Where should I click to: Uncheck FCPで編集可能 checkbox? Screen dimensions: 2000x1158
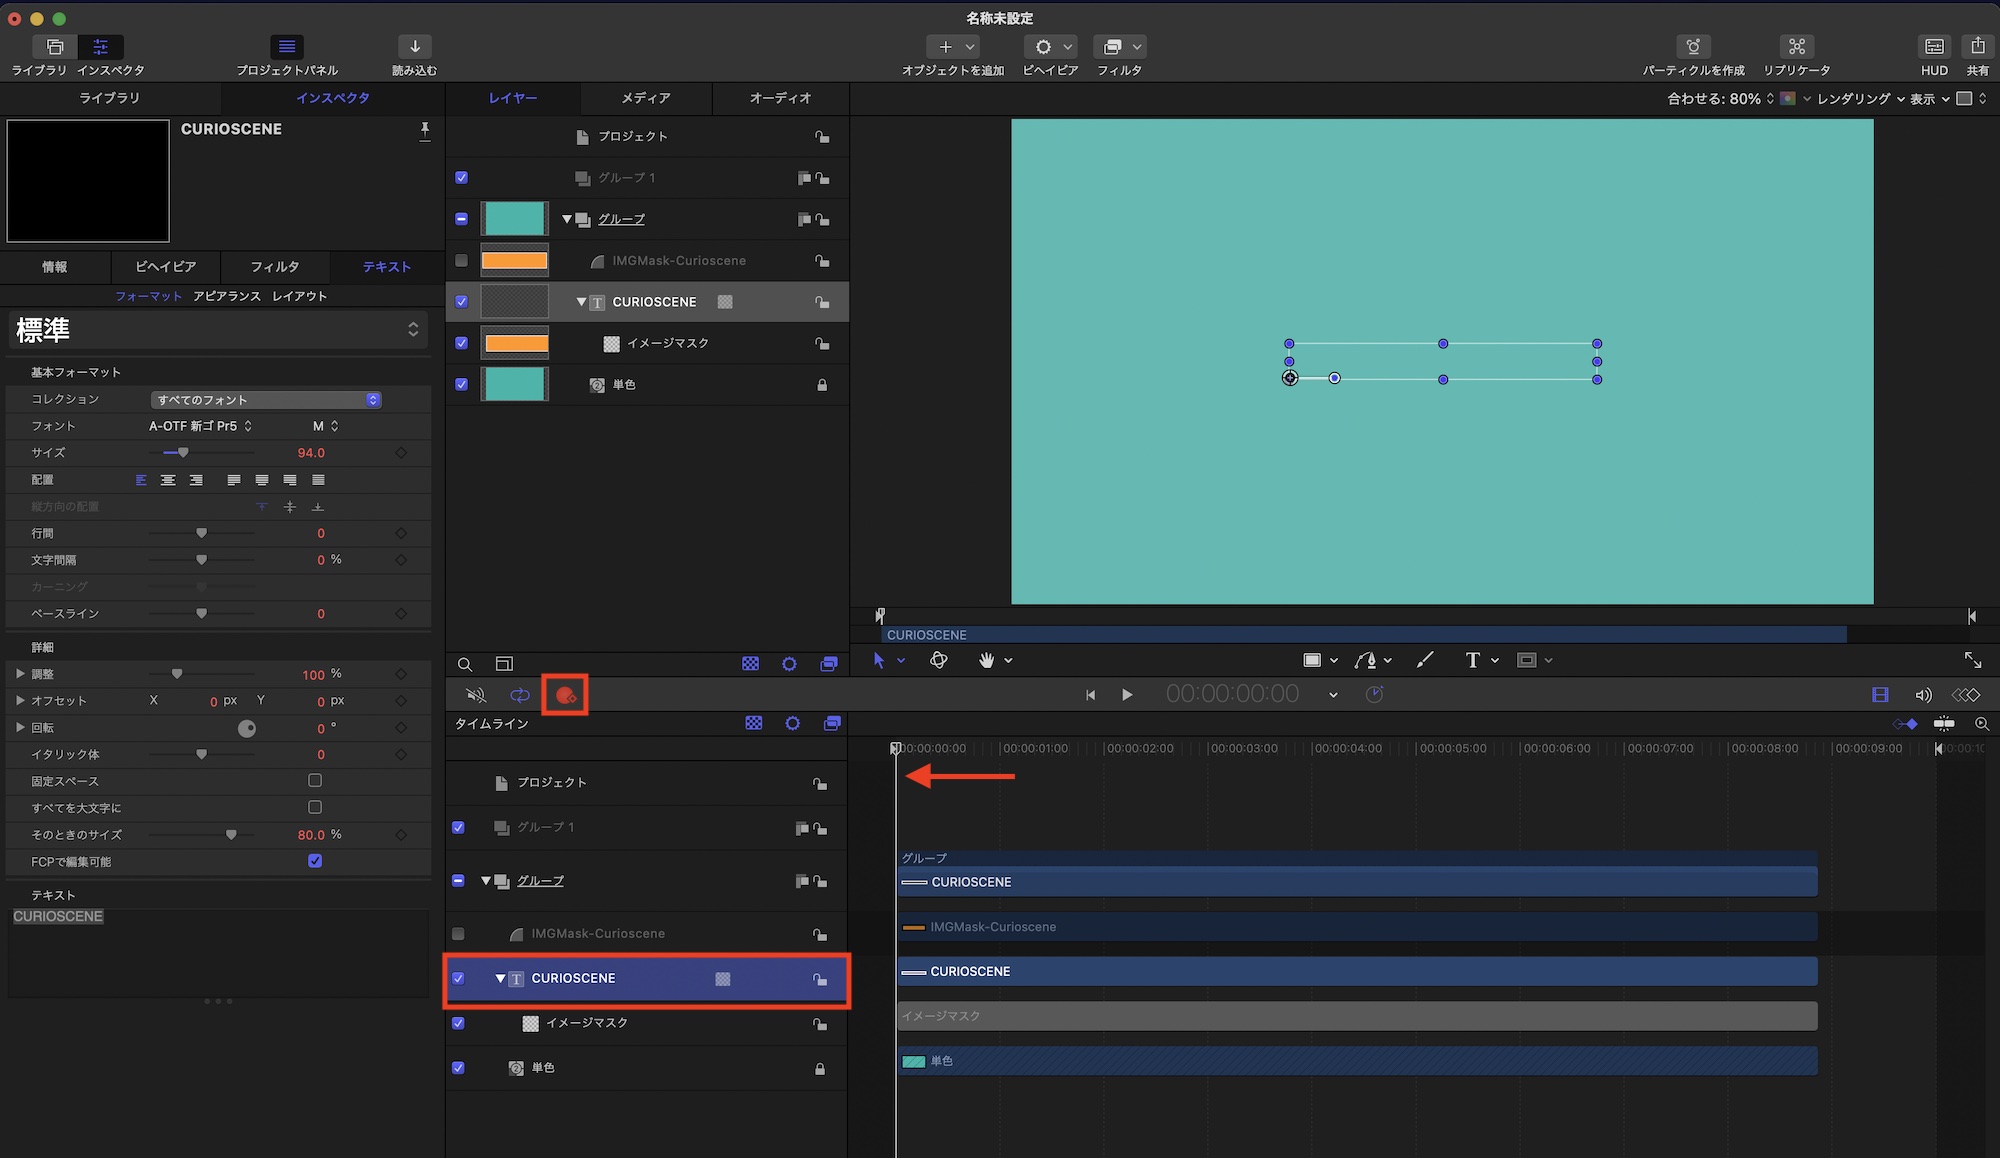click(315, 861)
